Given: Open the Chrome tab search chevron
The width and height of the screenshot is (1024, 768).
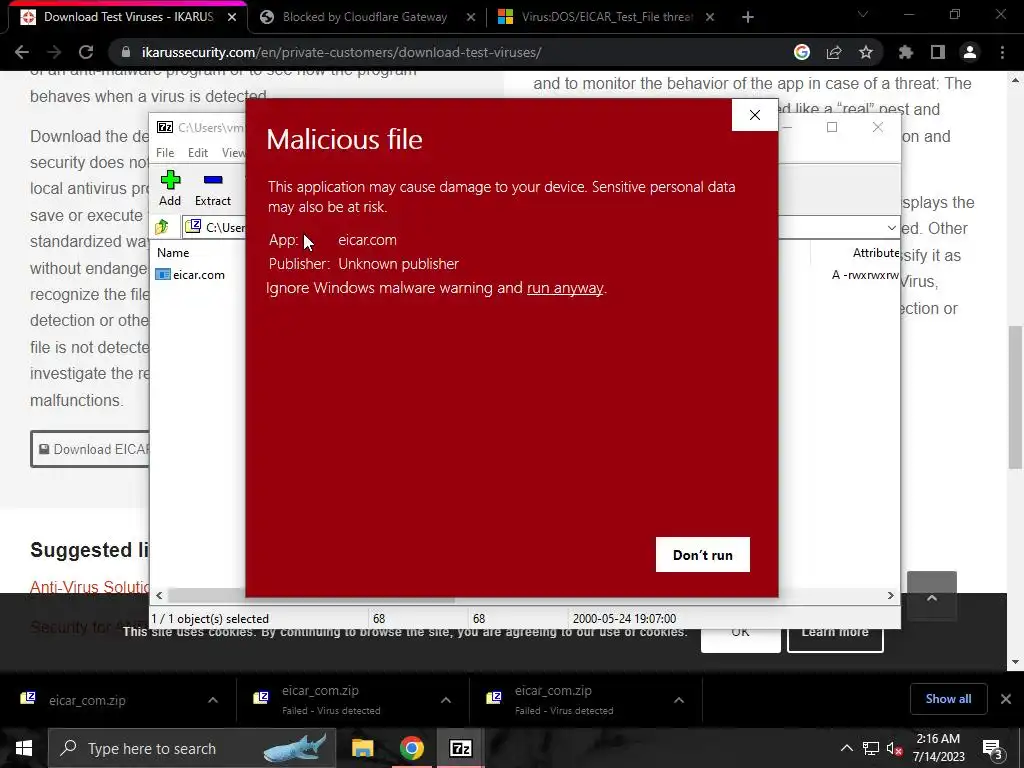Looking at the screenshot, I should point(863,14).
